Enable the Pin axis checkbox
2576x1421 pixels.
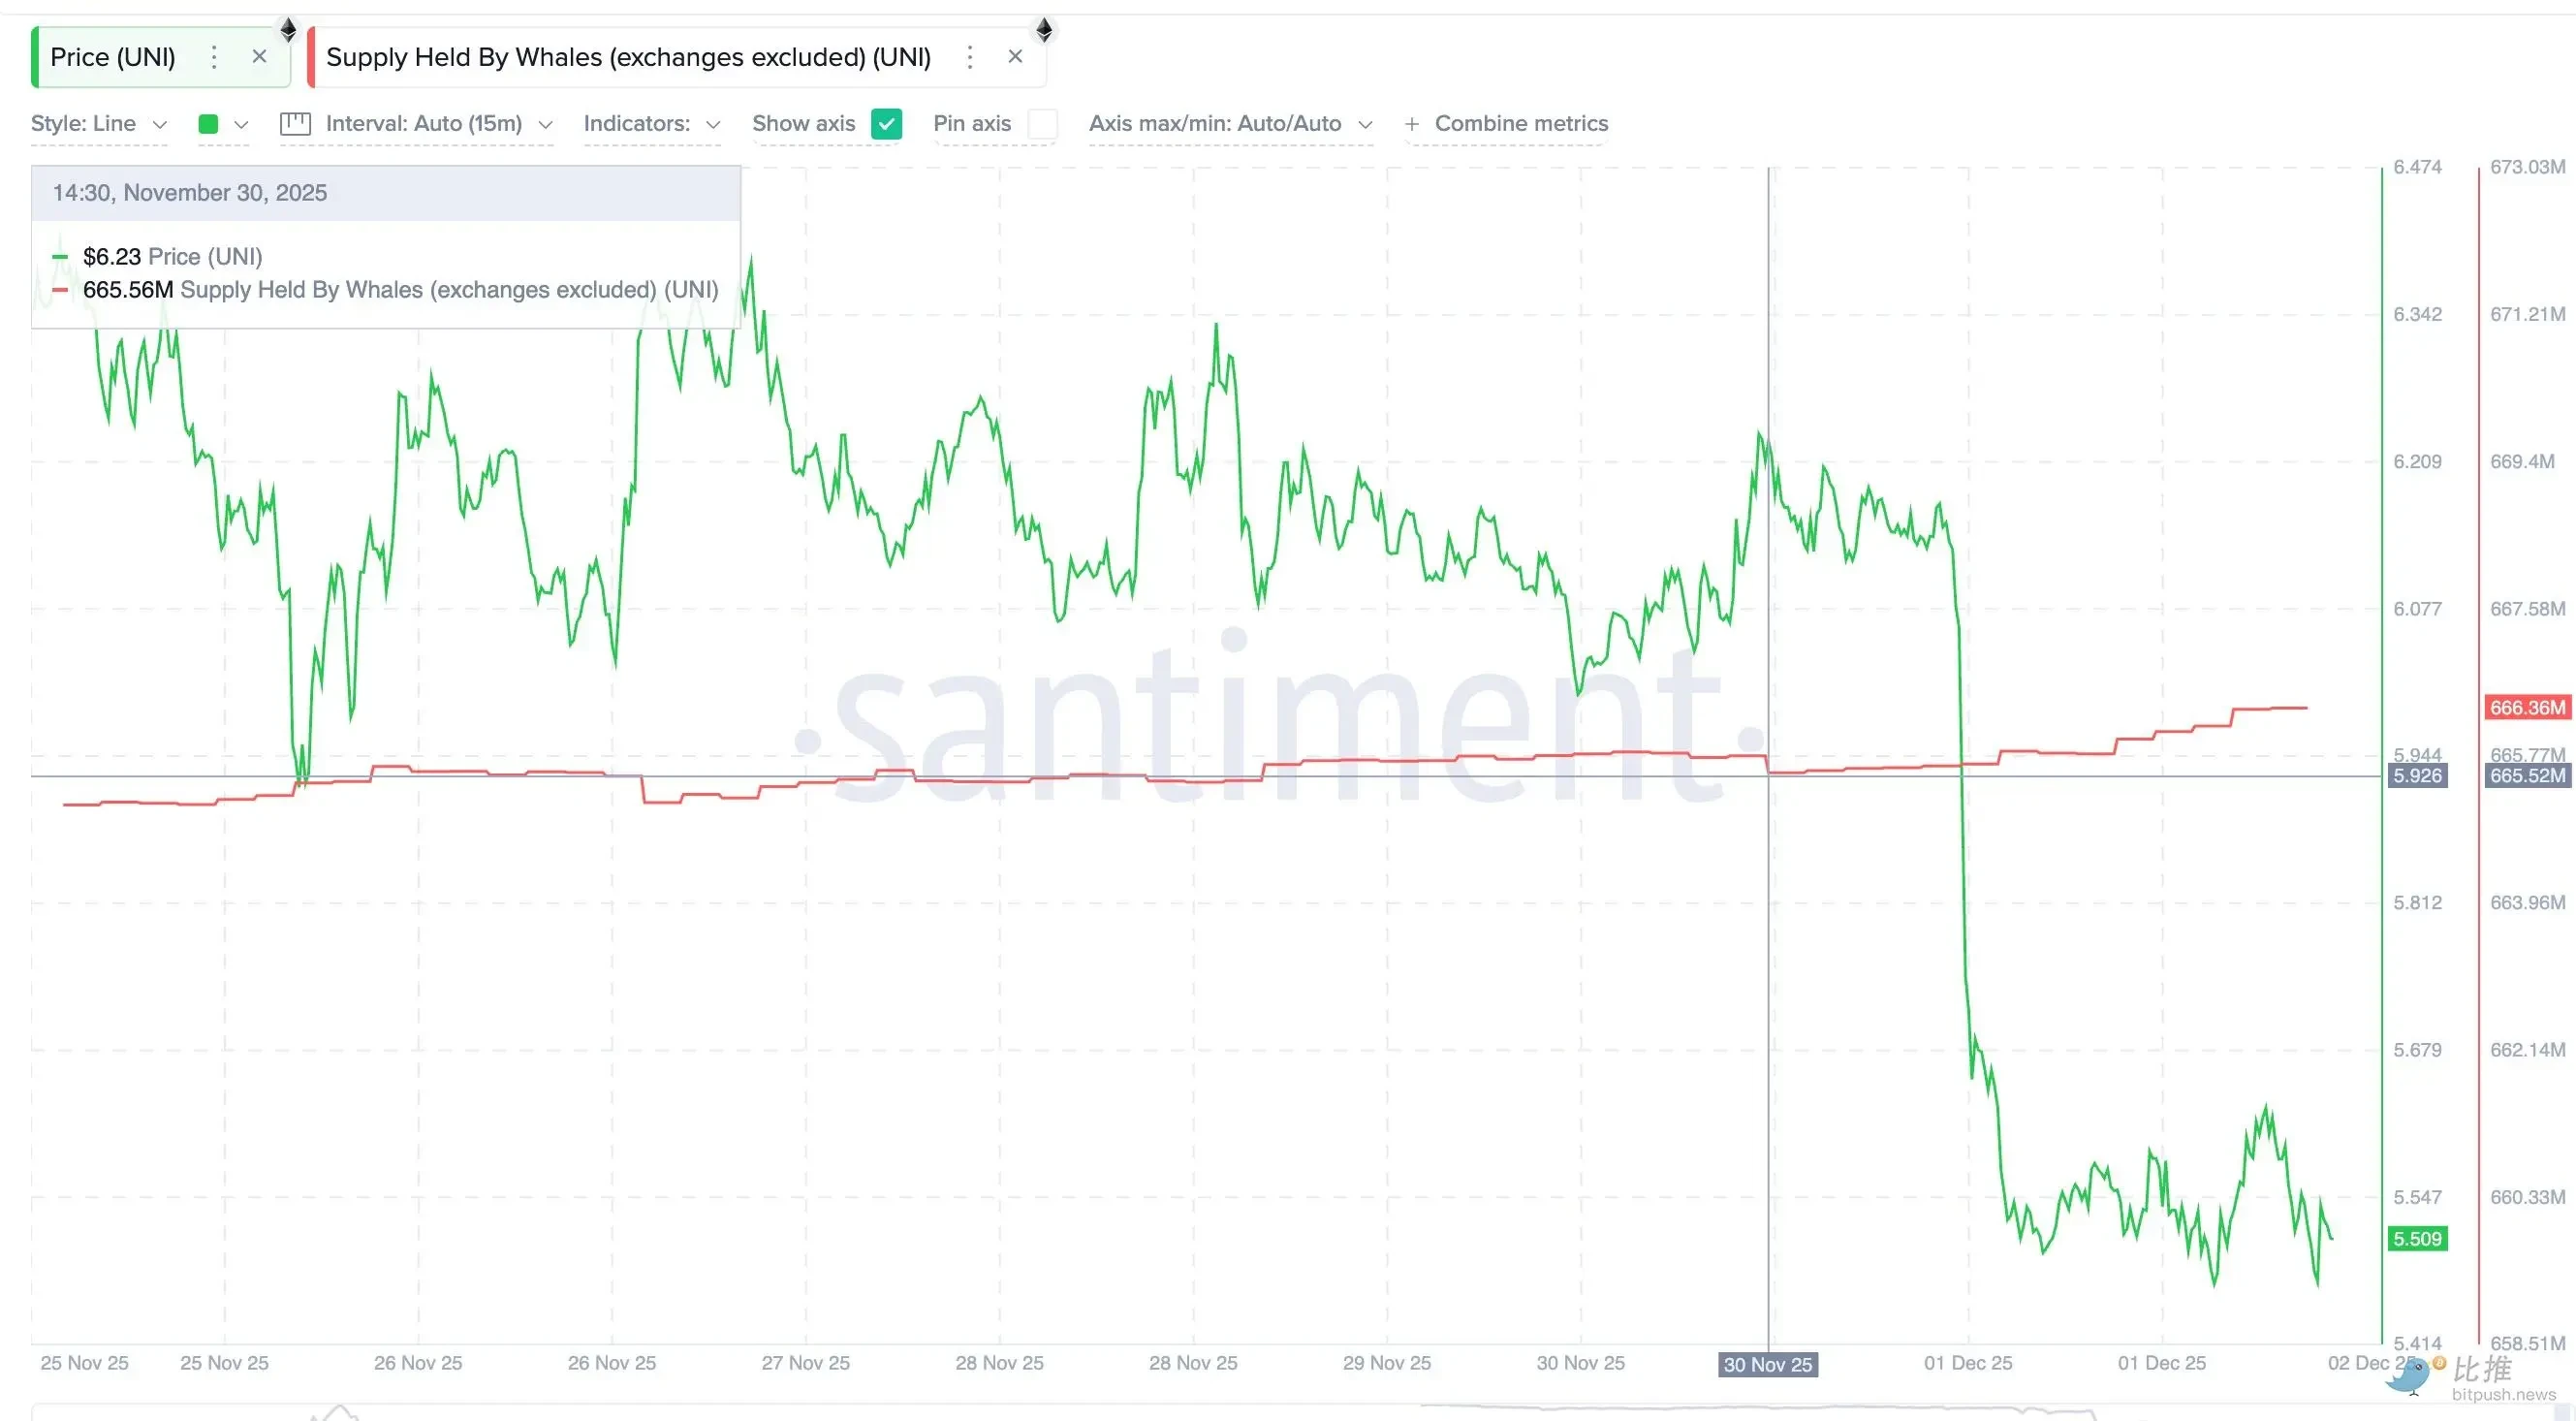(1043, 123)
